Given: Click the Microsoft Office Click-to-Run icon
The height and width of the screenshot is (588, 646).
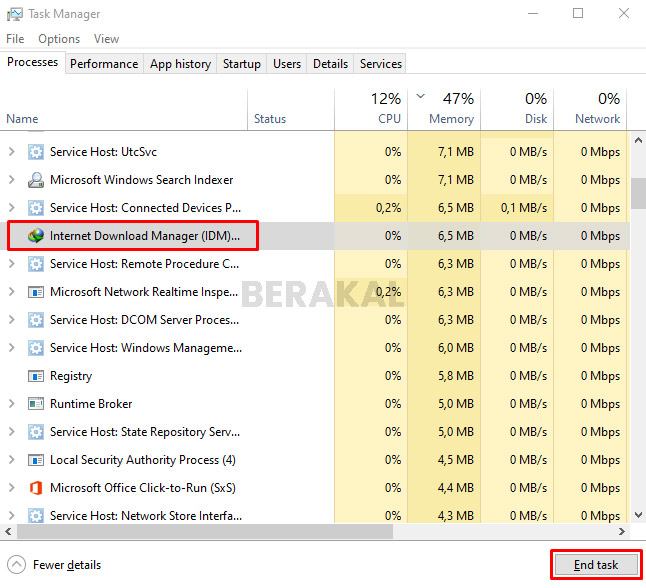Looking at the screenshot, I should tap(36, 488).
